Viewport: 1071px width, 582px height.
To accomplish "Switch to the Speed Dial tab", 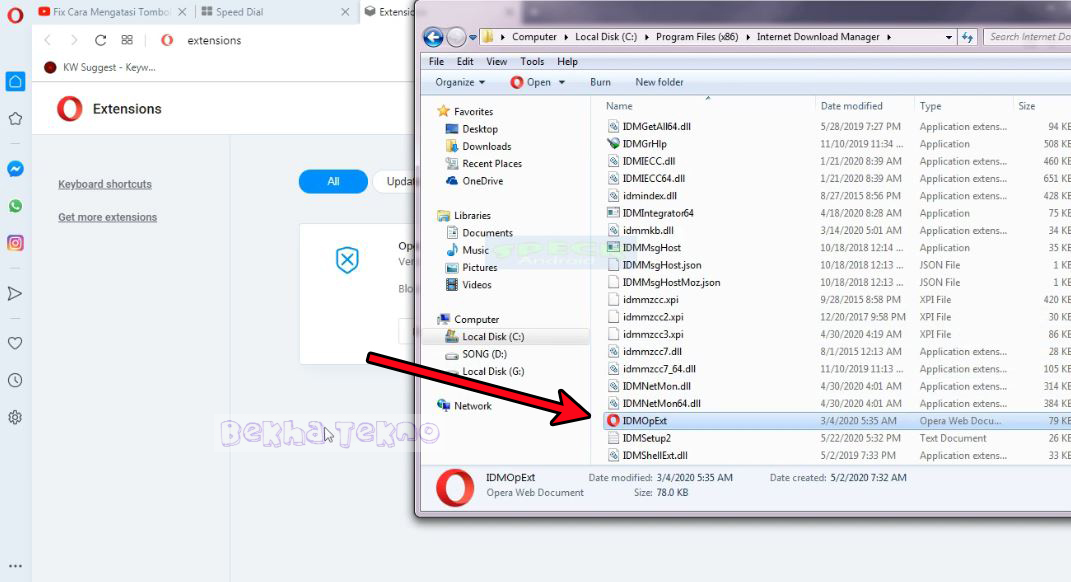I will point(273,12).
